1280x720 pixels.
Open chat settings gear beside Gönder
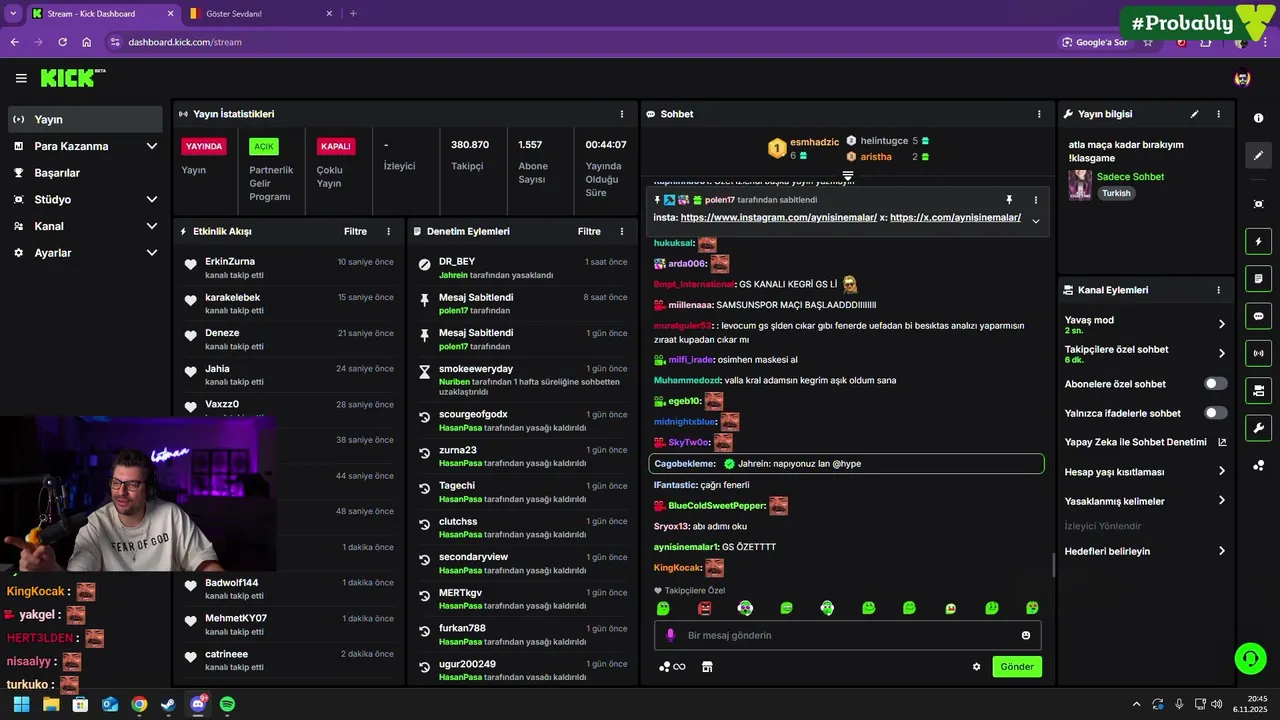977,667
